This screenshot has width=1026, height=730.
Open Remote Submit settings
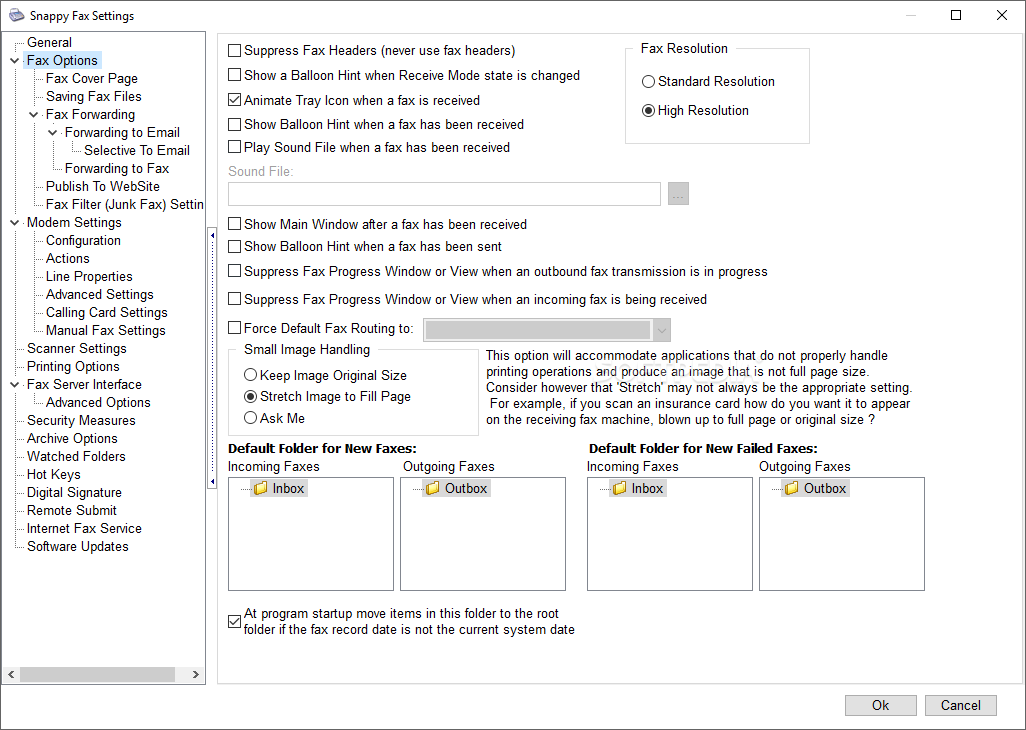pyautogui.click(x=72, y=510)
